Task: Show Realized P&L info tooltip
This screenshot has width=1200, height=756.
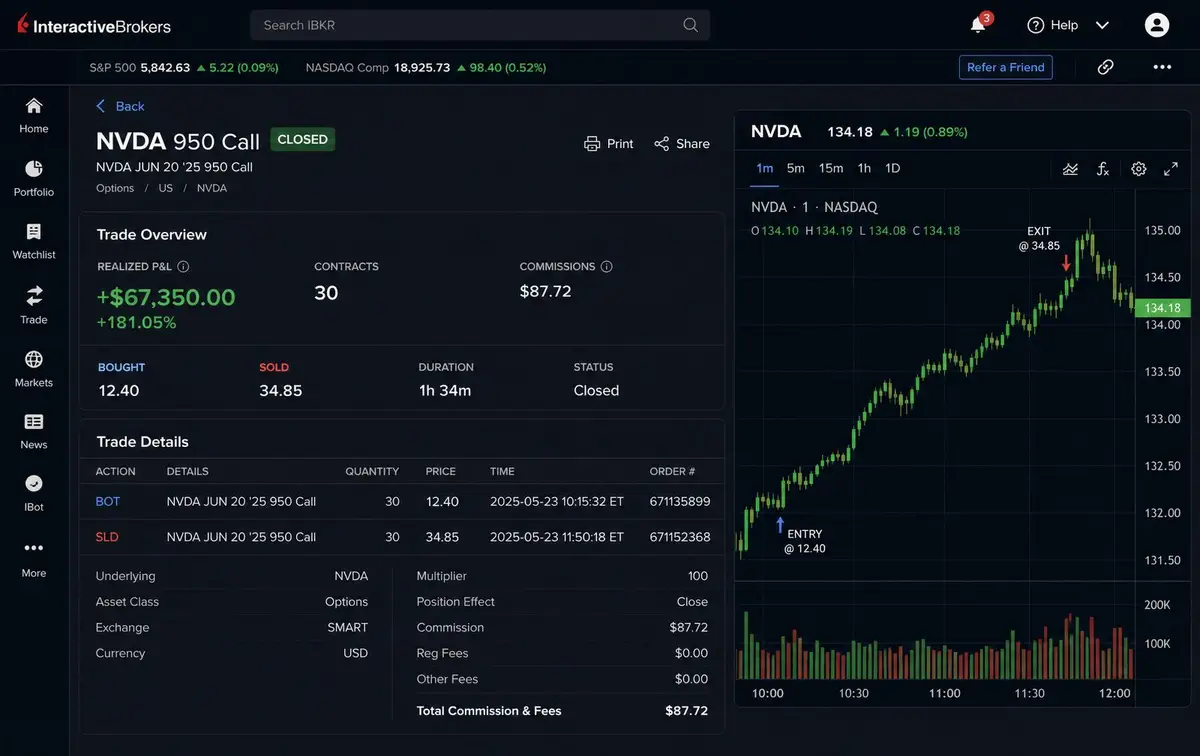Action: click(x=183, y=267)
